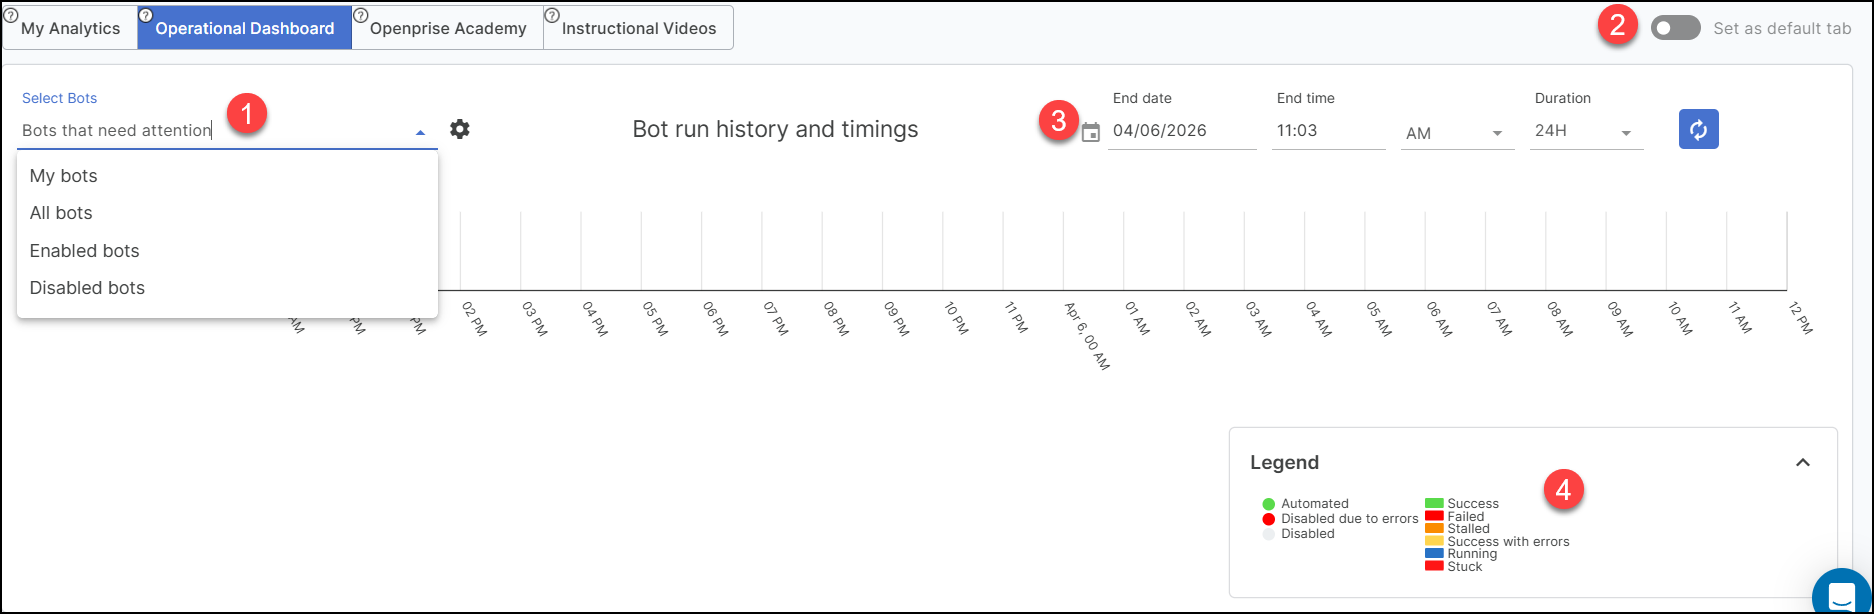The height and width of the screenshot is (614, 1874).
Task: Open the AM/PM dropdown
Action: (1457, 133)
